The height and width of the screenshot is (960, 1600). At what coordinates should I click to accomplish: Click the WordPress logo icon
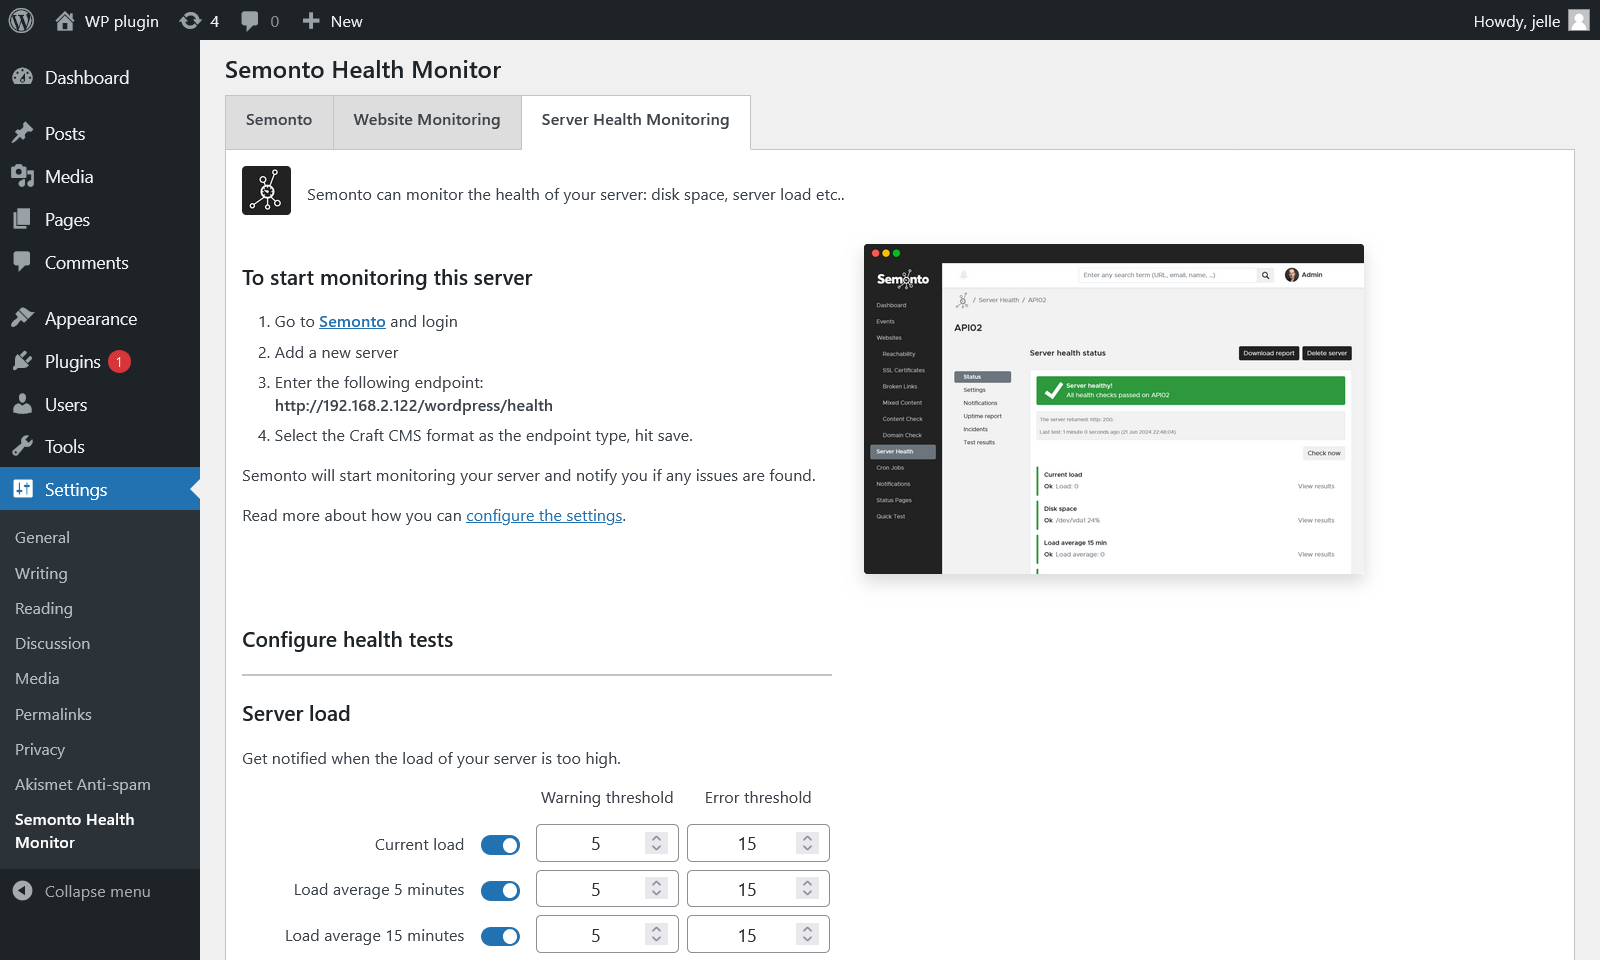21,21
